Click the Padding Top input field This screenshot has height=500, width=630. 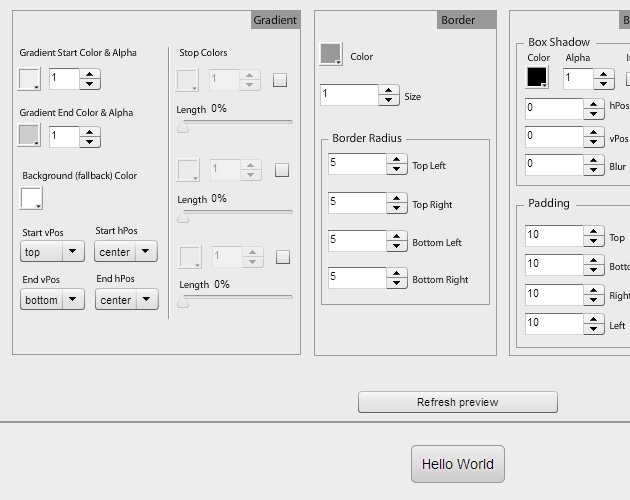click(553, 236)
